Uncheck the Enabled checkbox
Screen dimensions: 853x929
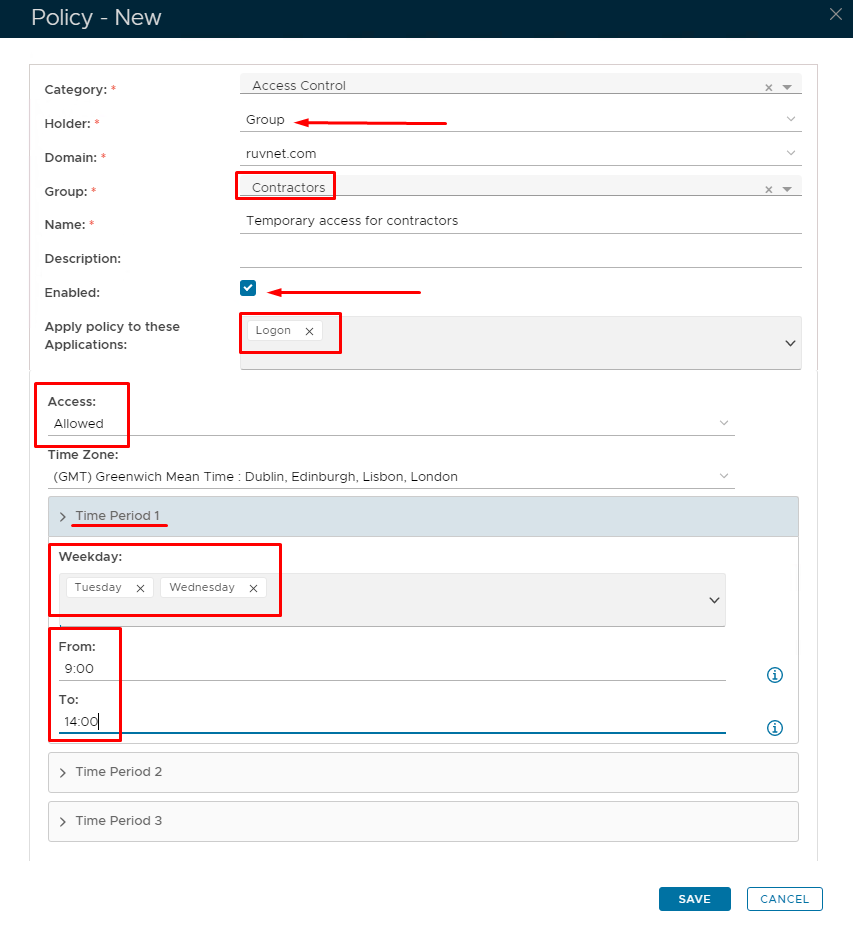[x=248, y=288]
